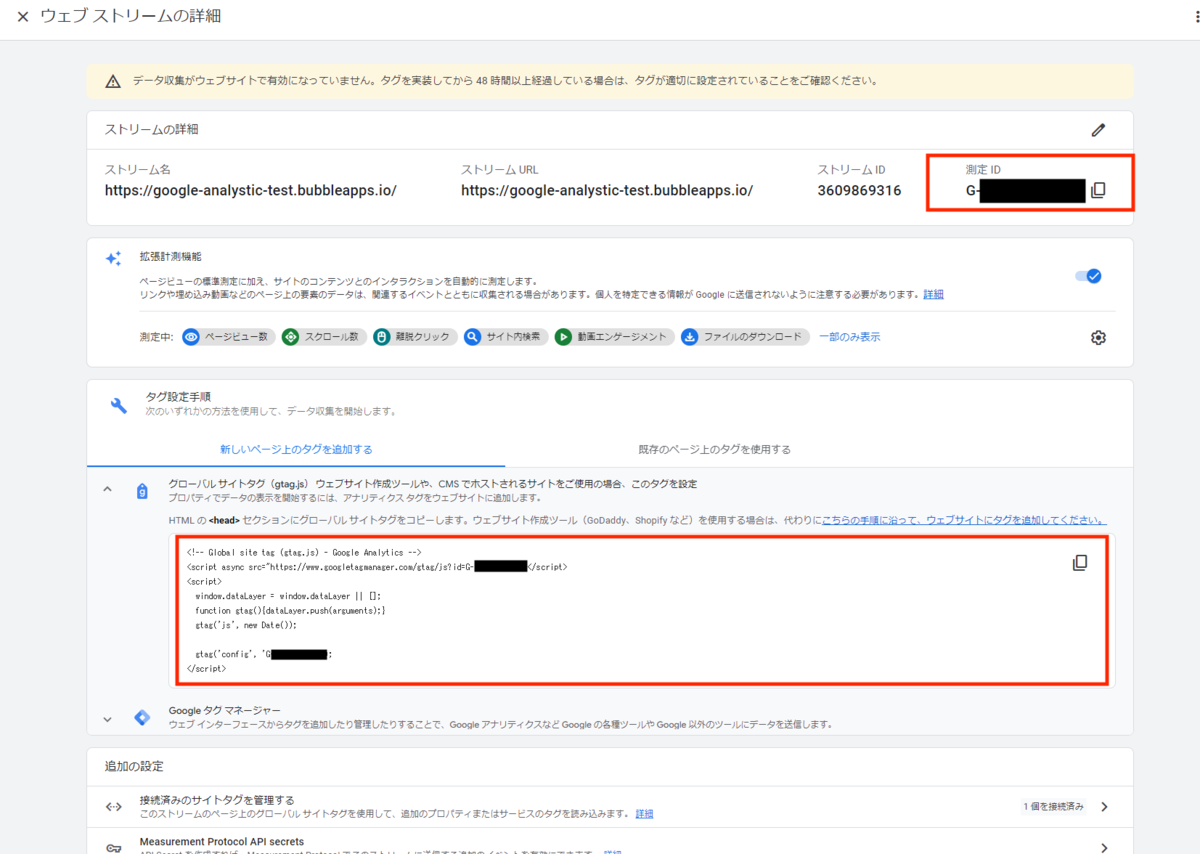
Task: Click the 1個を接続済み badge
Action: 1053,806
